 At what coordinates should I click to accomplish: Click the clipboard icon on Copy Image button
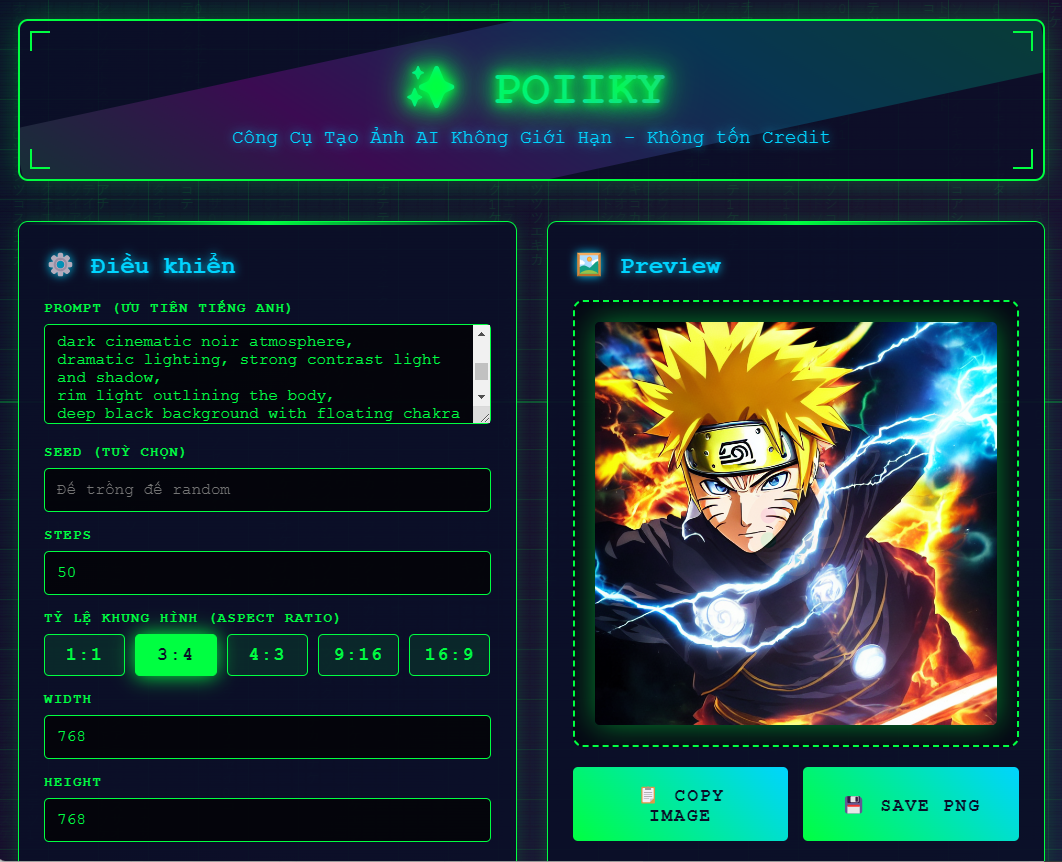click(x=648, y=794)
